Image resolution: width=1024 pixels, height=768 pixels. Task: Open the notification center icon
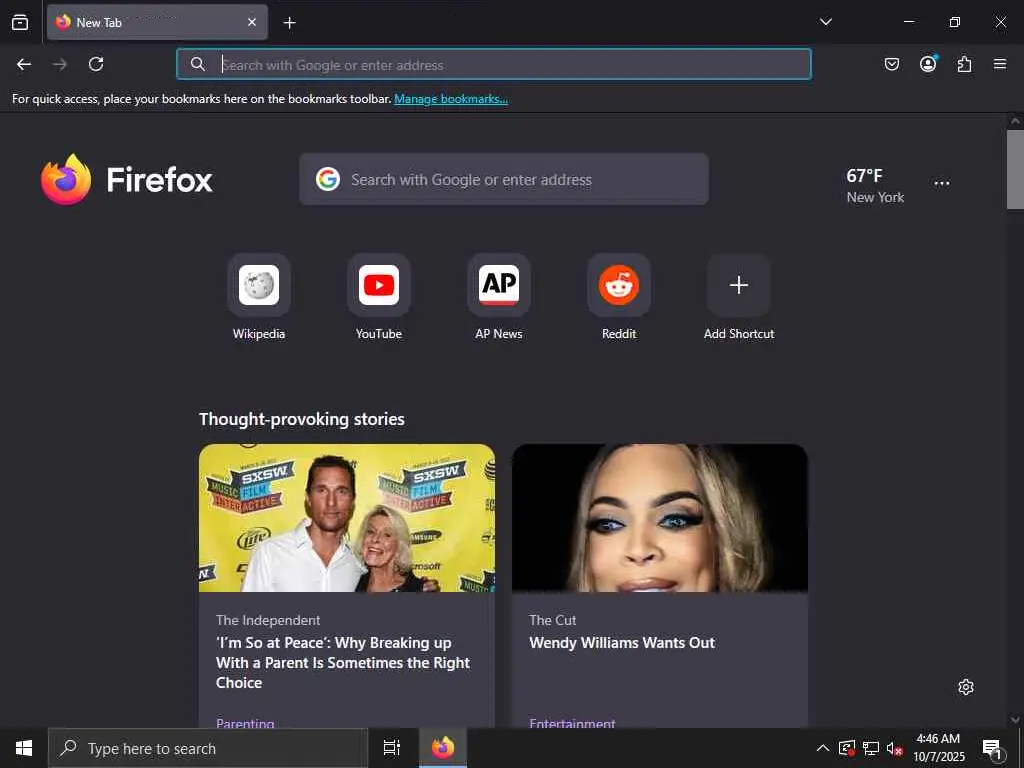click(993, 748)
